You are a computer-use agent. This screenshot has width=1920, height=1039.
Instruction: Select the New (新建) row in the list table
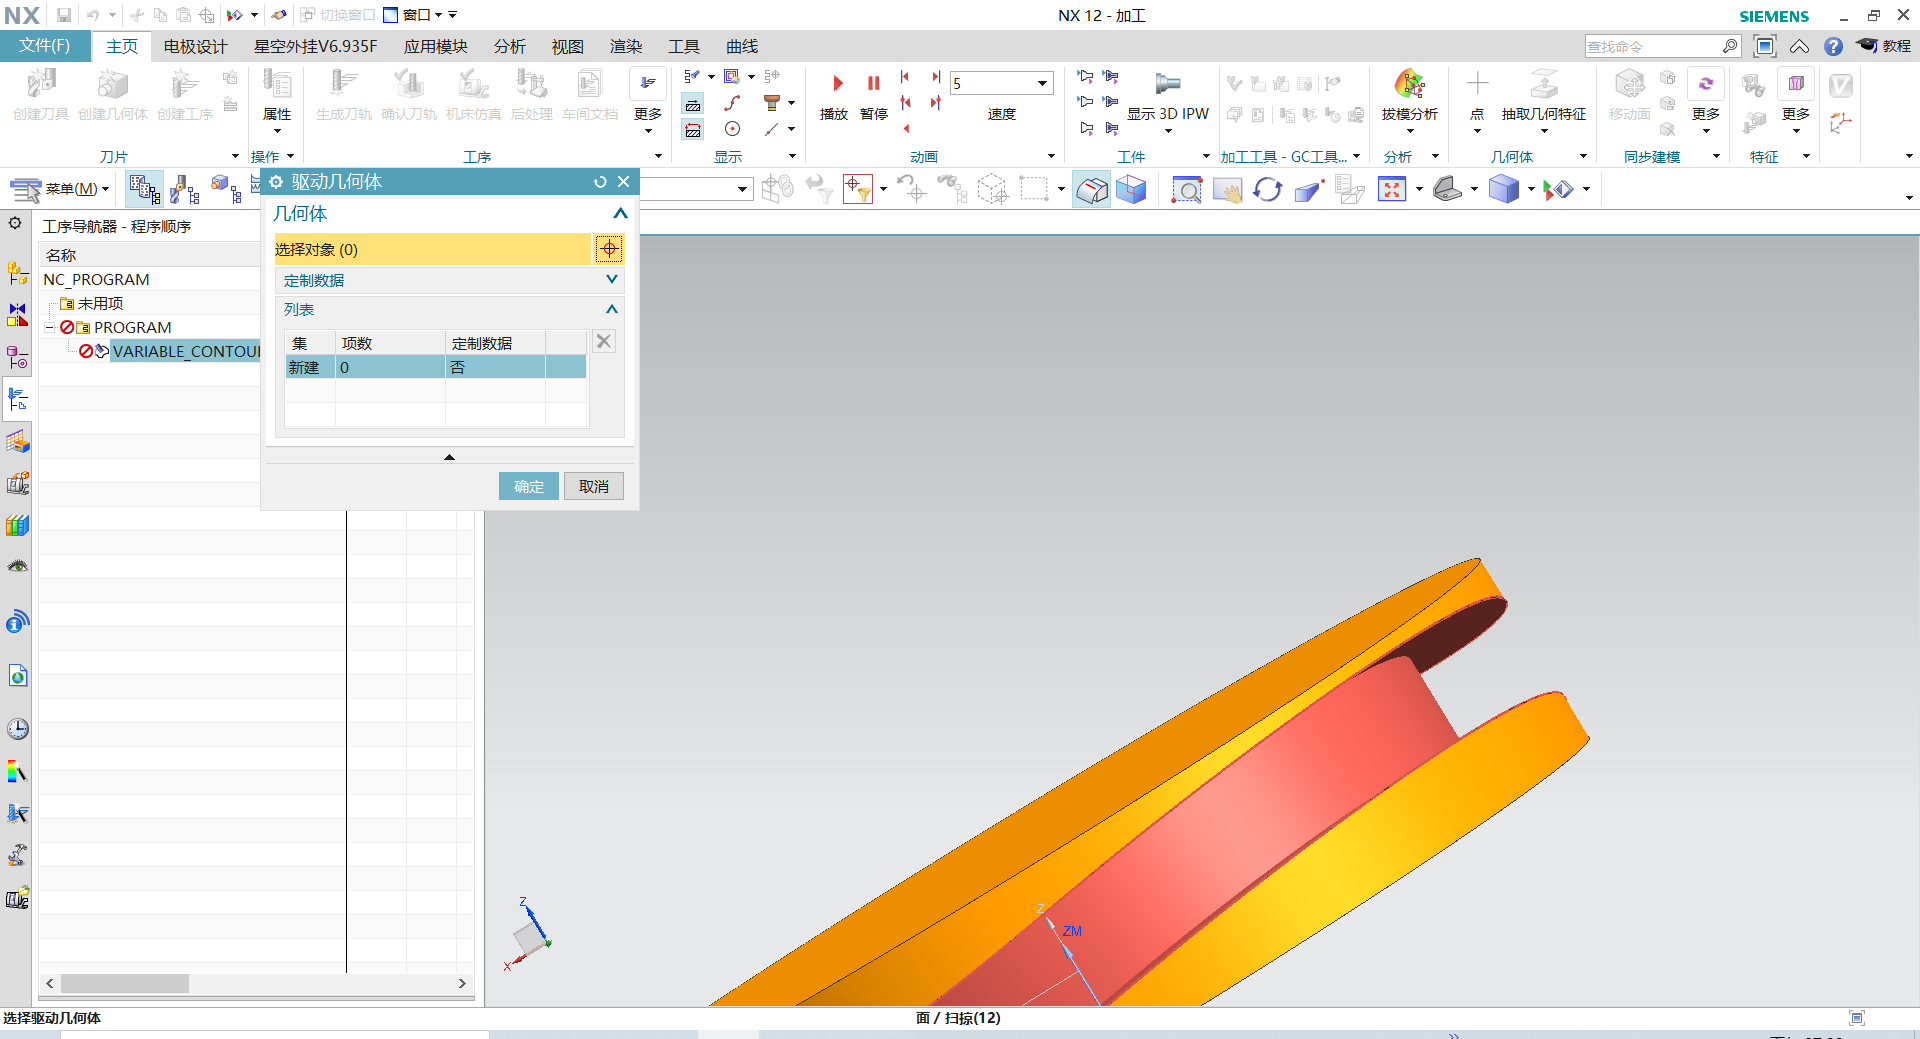(436, 367)
